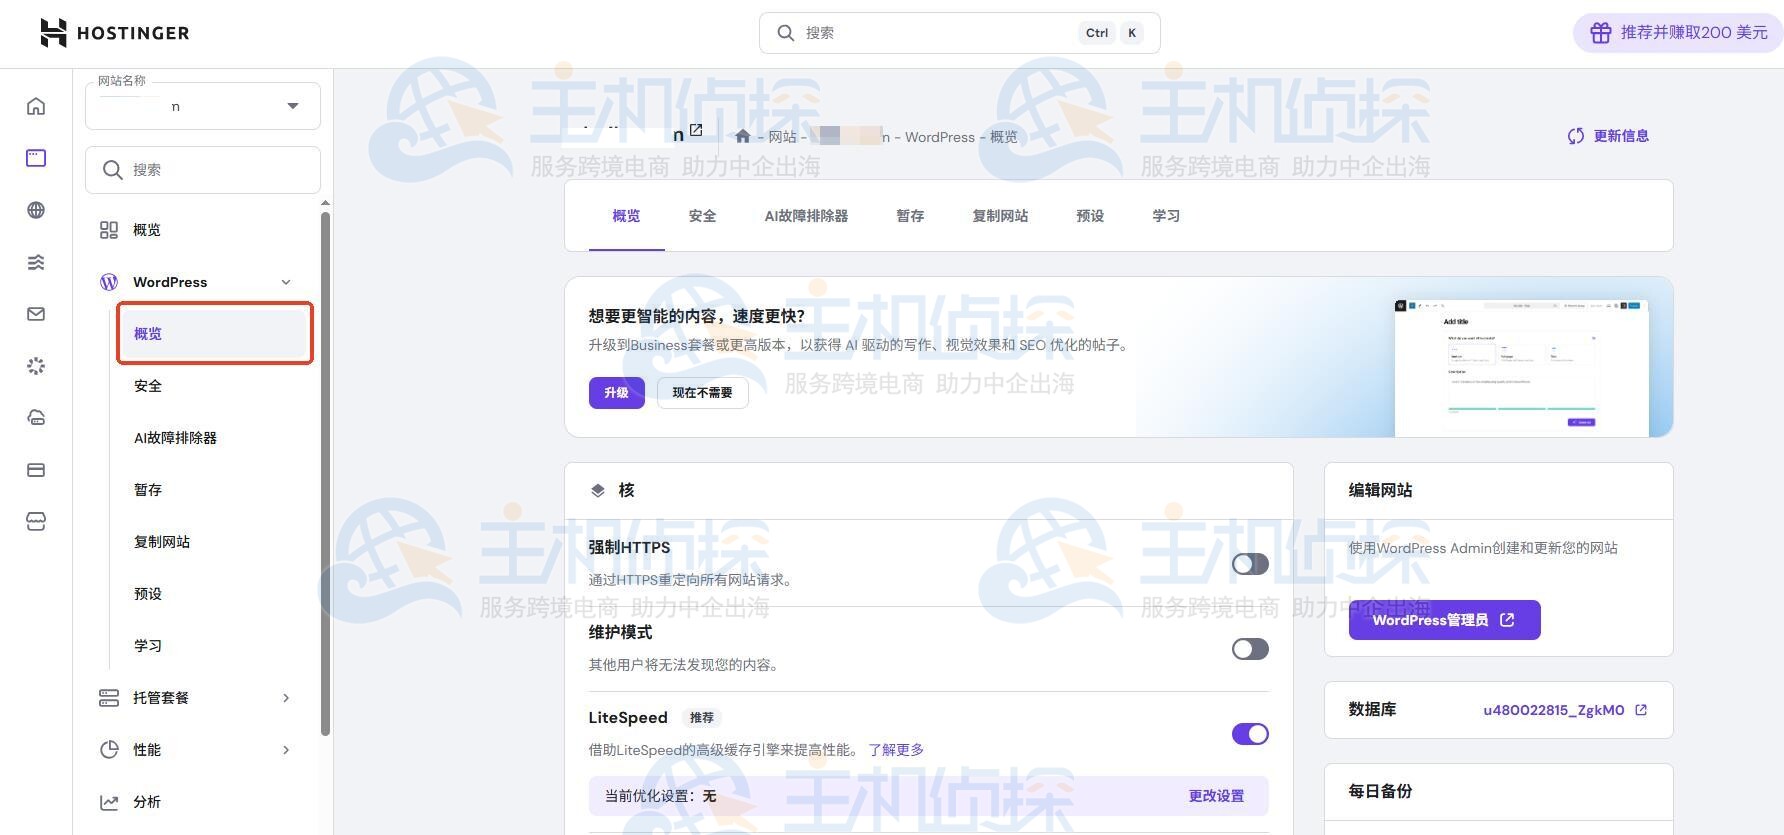Click the 更新信息 refresh link
This screenshot has height=835, width=1784.
pyautogui.click(x=1608, y=136)
